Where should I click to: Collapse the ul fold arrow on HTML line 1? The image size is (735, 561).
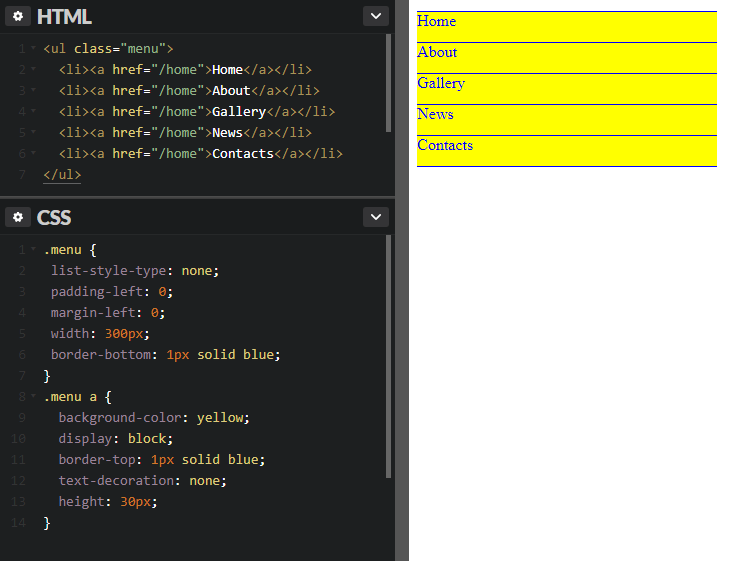33,48
